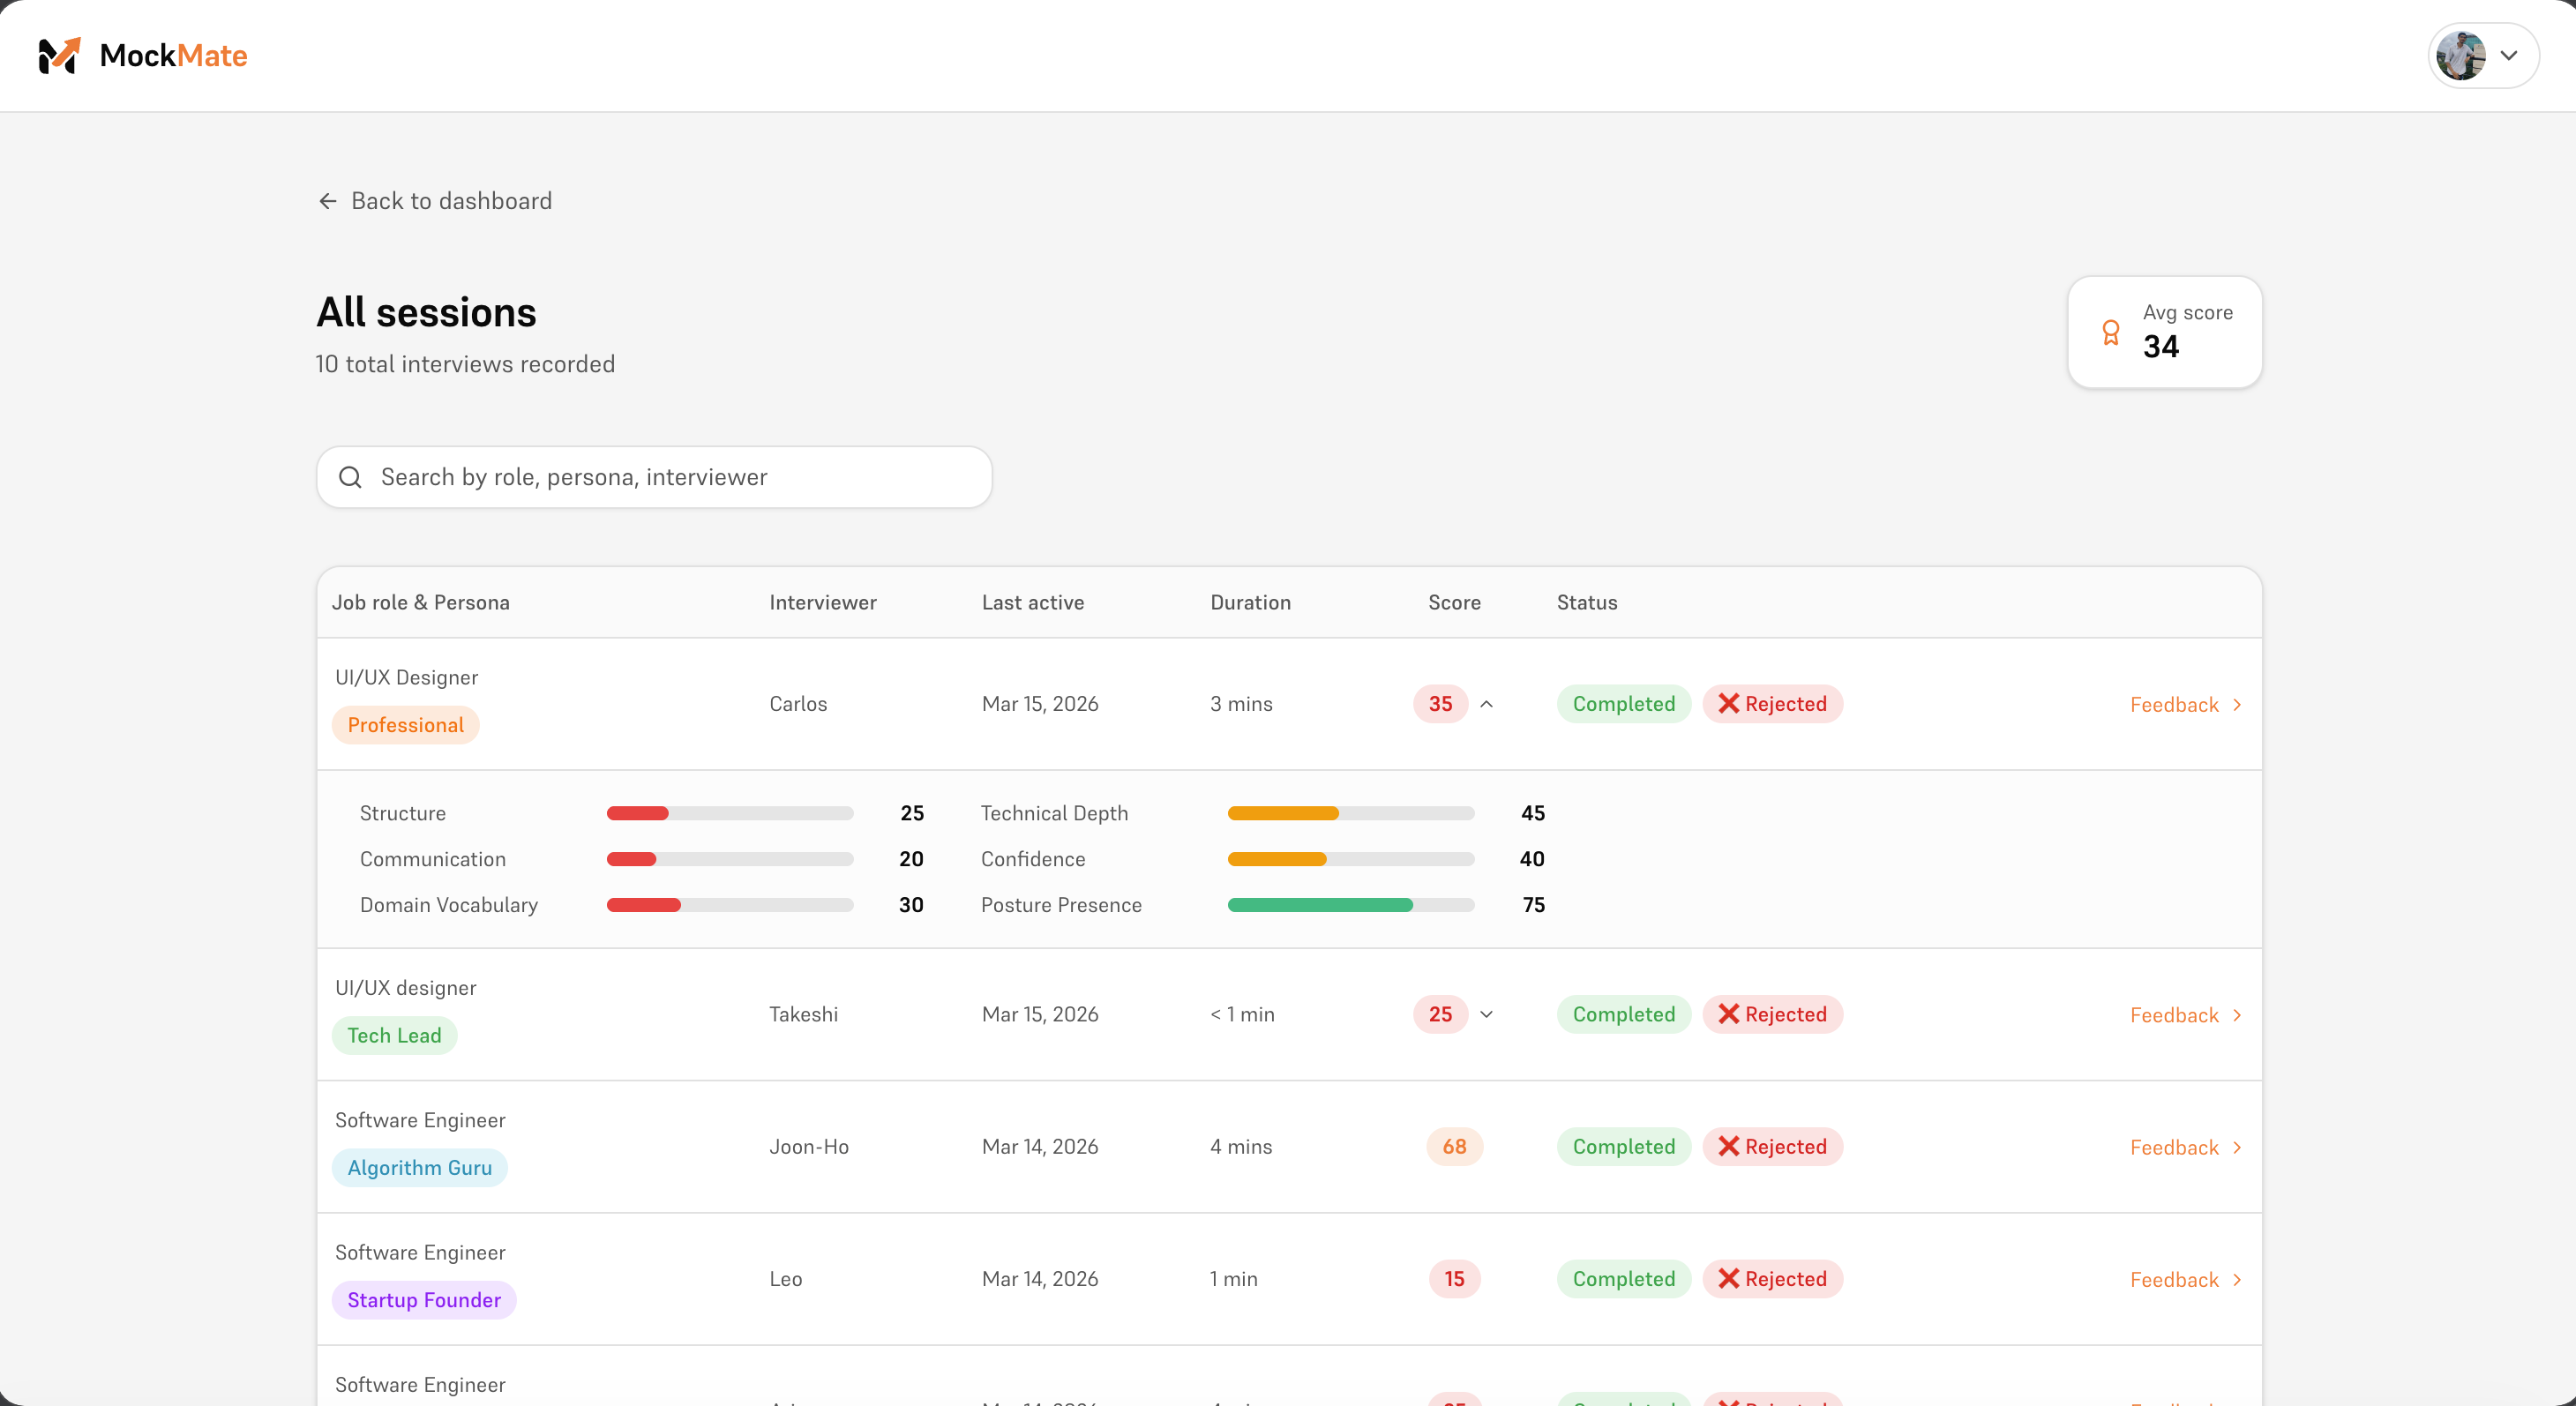Viewport: 2576px width, 1406px height.
Task: Click the Score column header
Action: [x=1454, y=602]
